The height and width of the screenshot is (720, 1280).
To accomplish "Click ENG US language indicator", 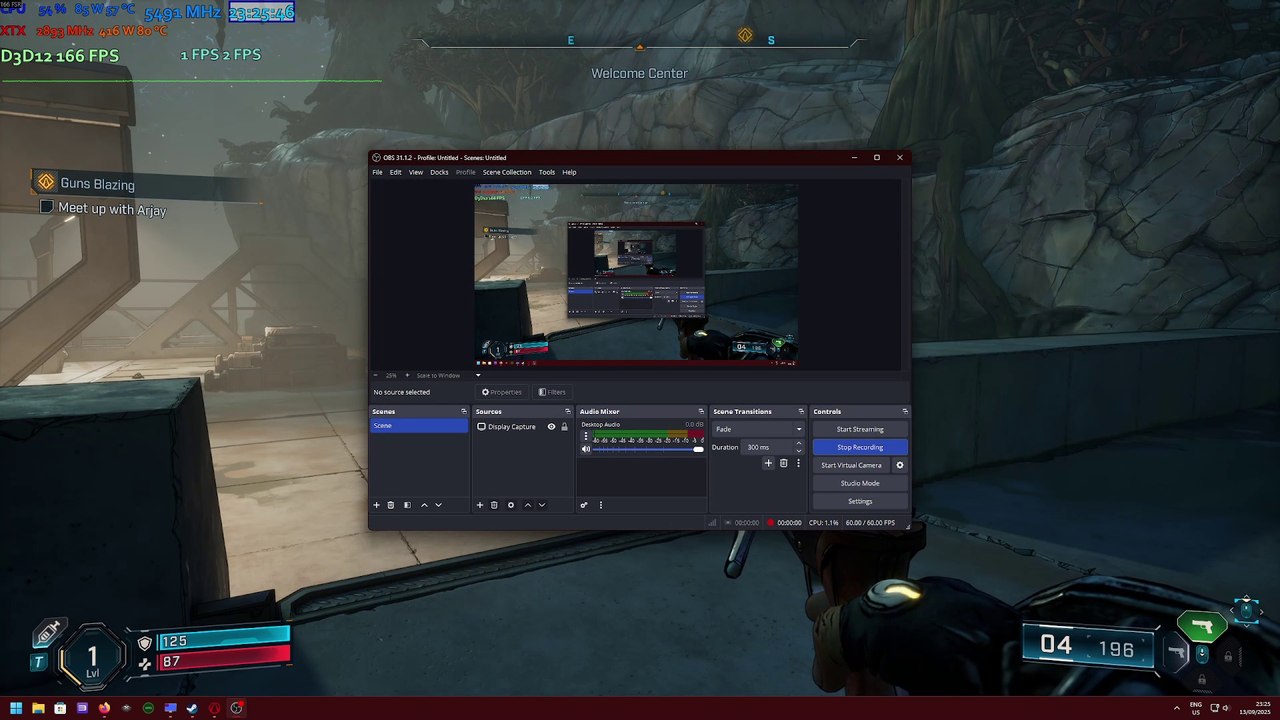I will pos(1196,708).
